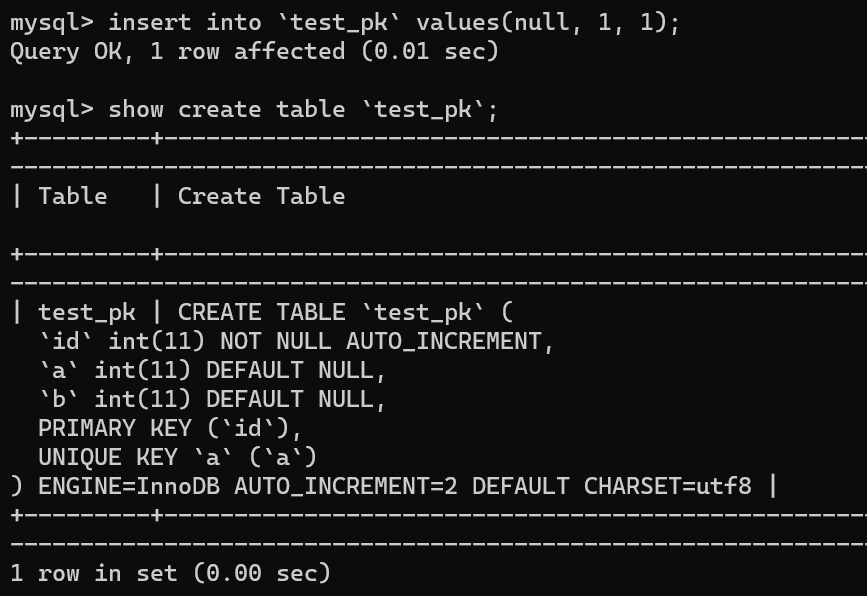The height and width of the screenshot is (596, 867).
Task: Click the 'test_pk' table name in result row
Action: tap(87, 312)
